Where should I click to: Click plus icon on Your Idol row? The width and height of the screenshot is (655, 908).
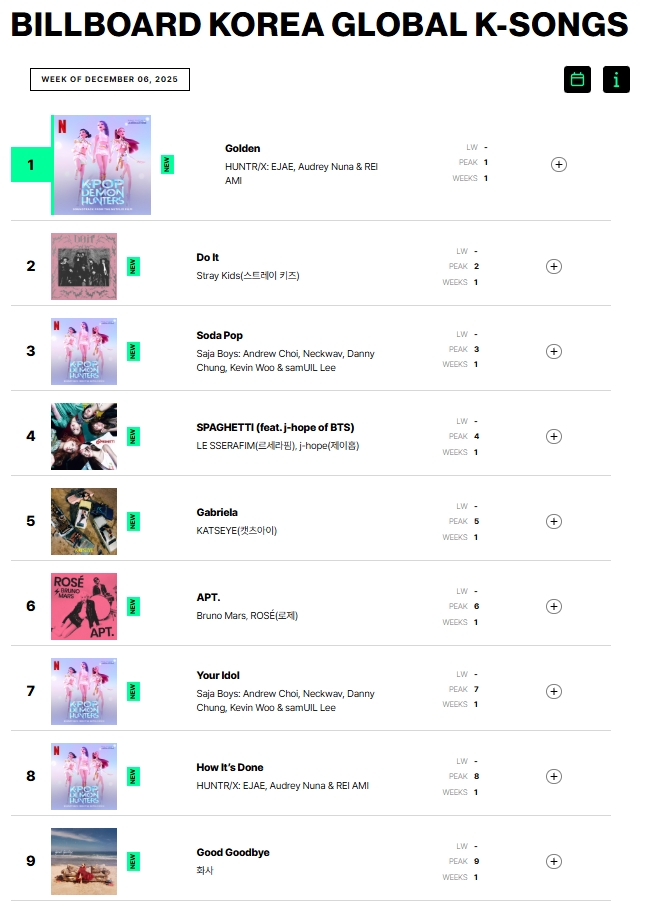(554, 691)
